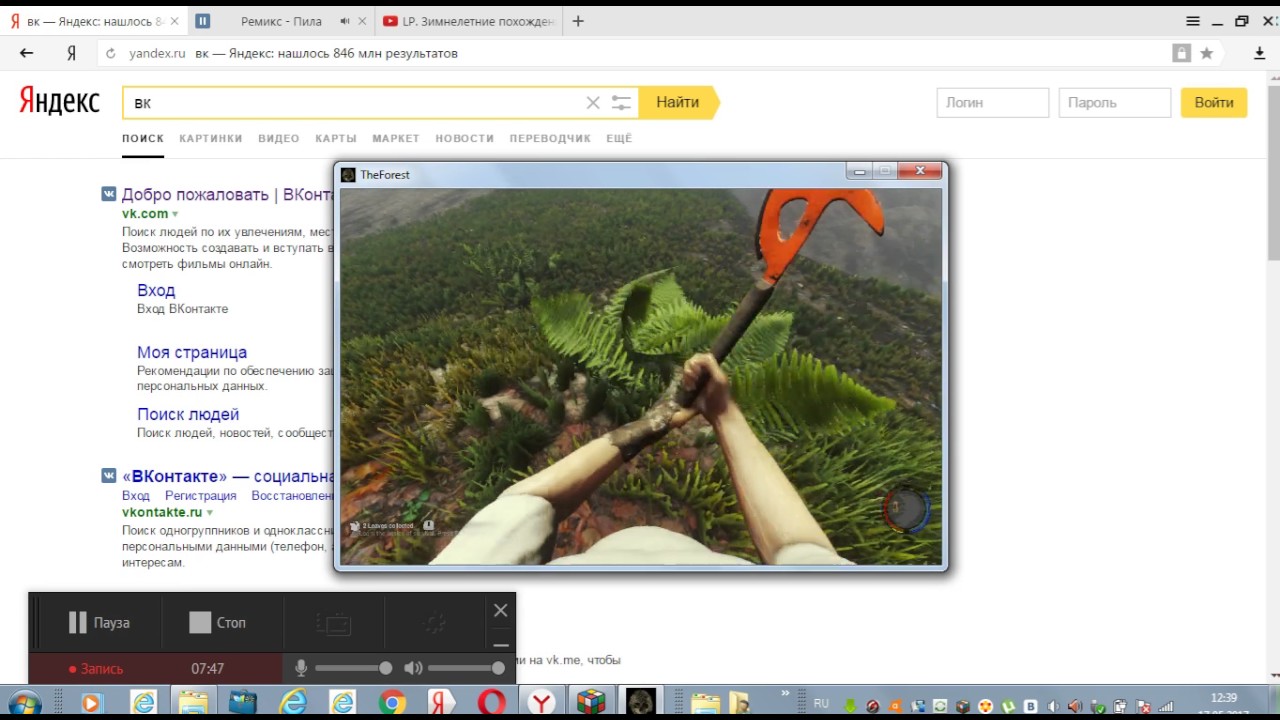The width and height of the screenshot is (1280, 720).
Task: Expand the dropdown arrow next to vkontakte.ru
Action: pyautogui.click(x=210, y=513)
